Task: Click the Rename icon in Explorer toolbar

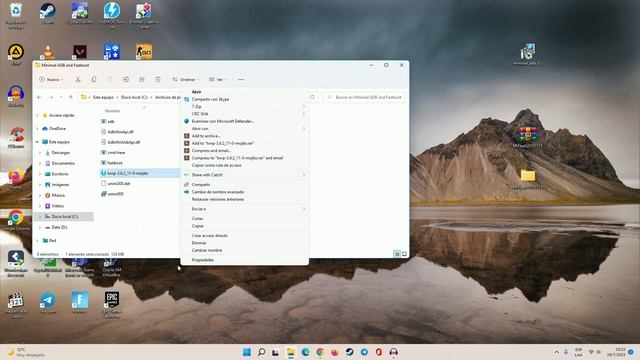Action: coord(126,79)
